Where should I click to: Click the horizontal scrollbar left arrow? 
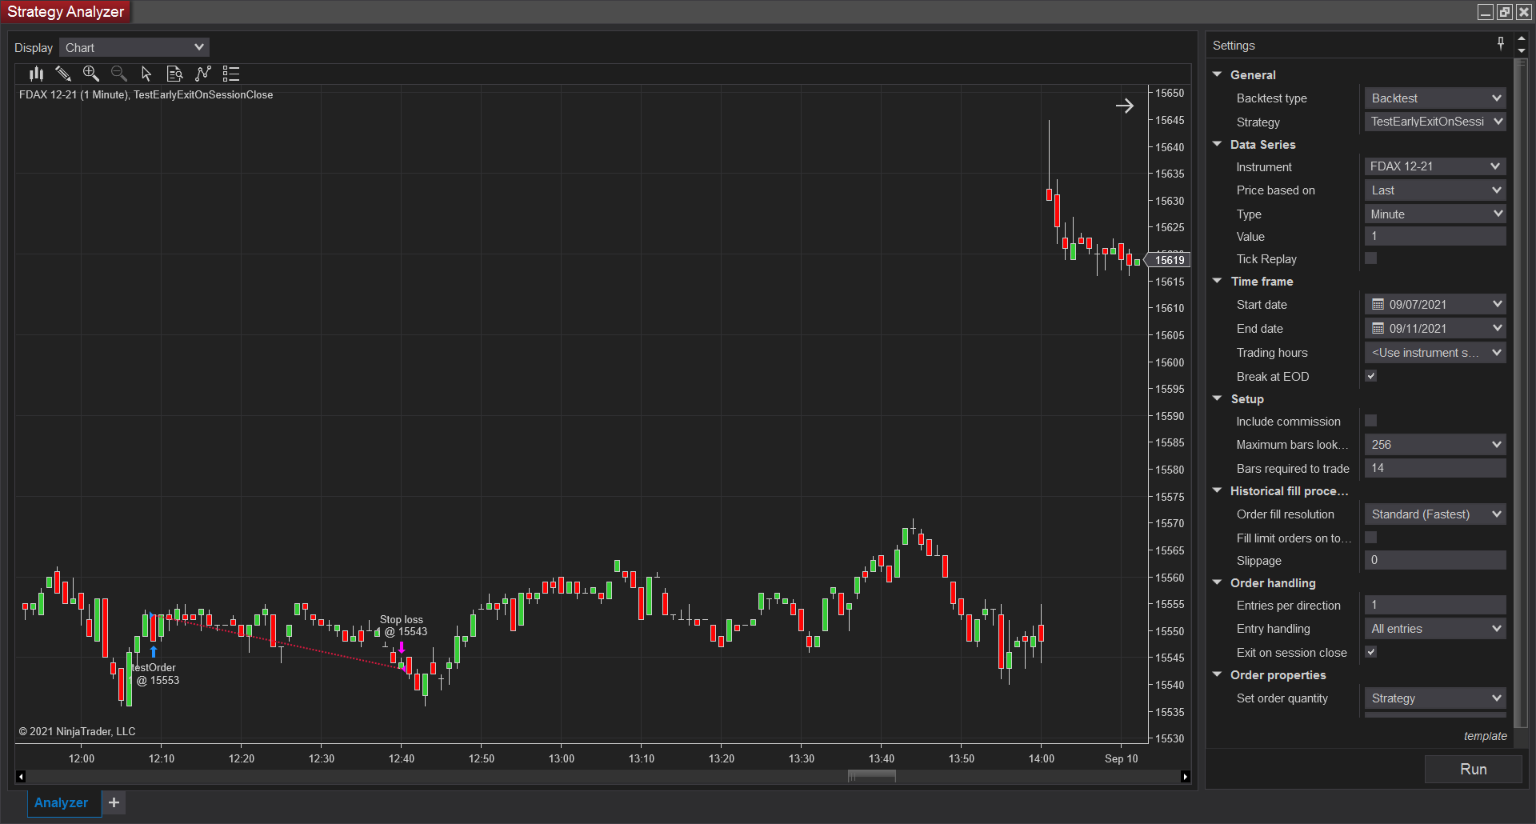pos(21,776)
